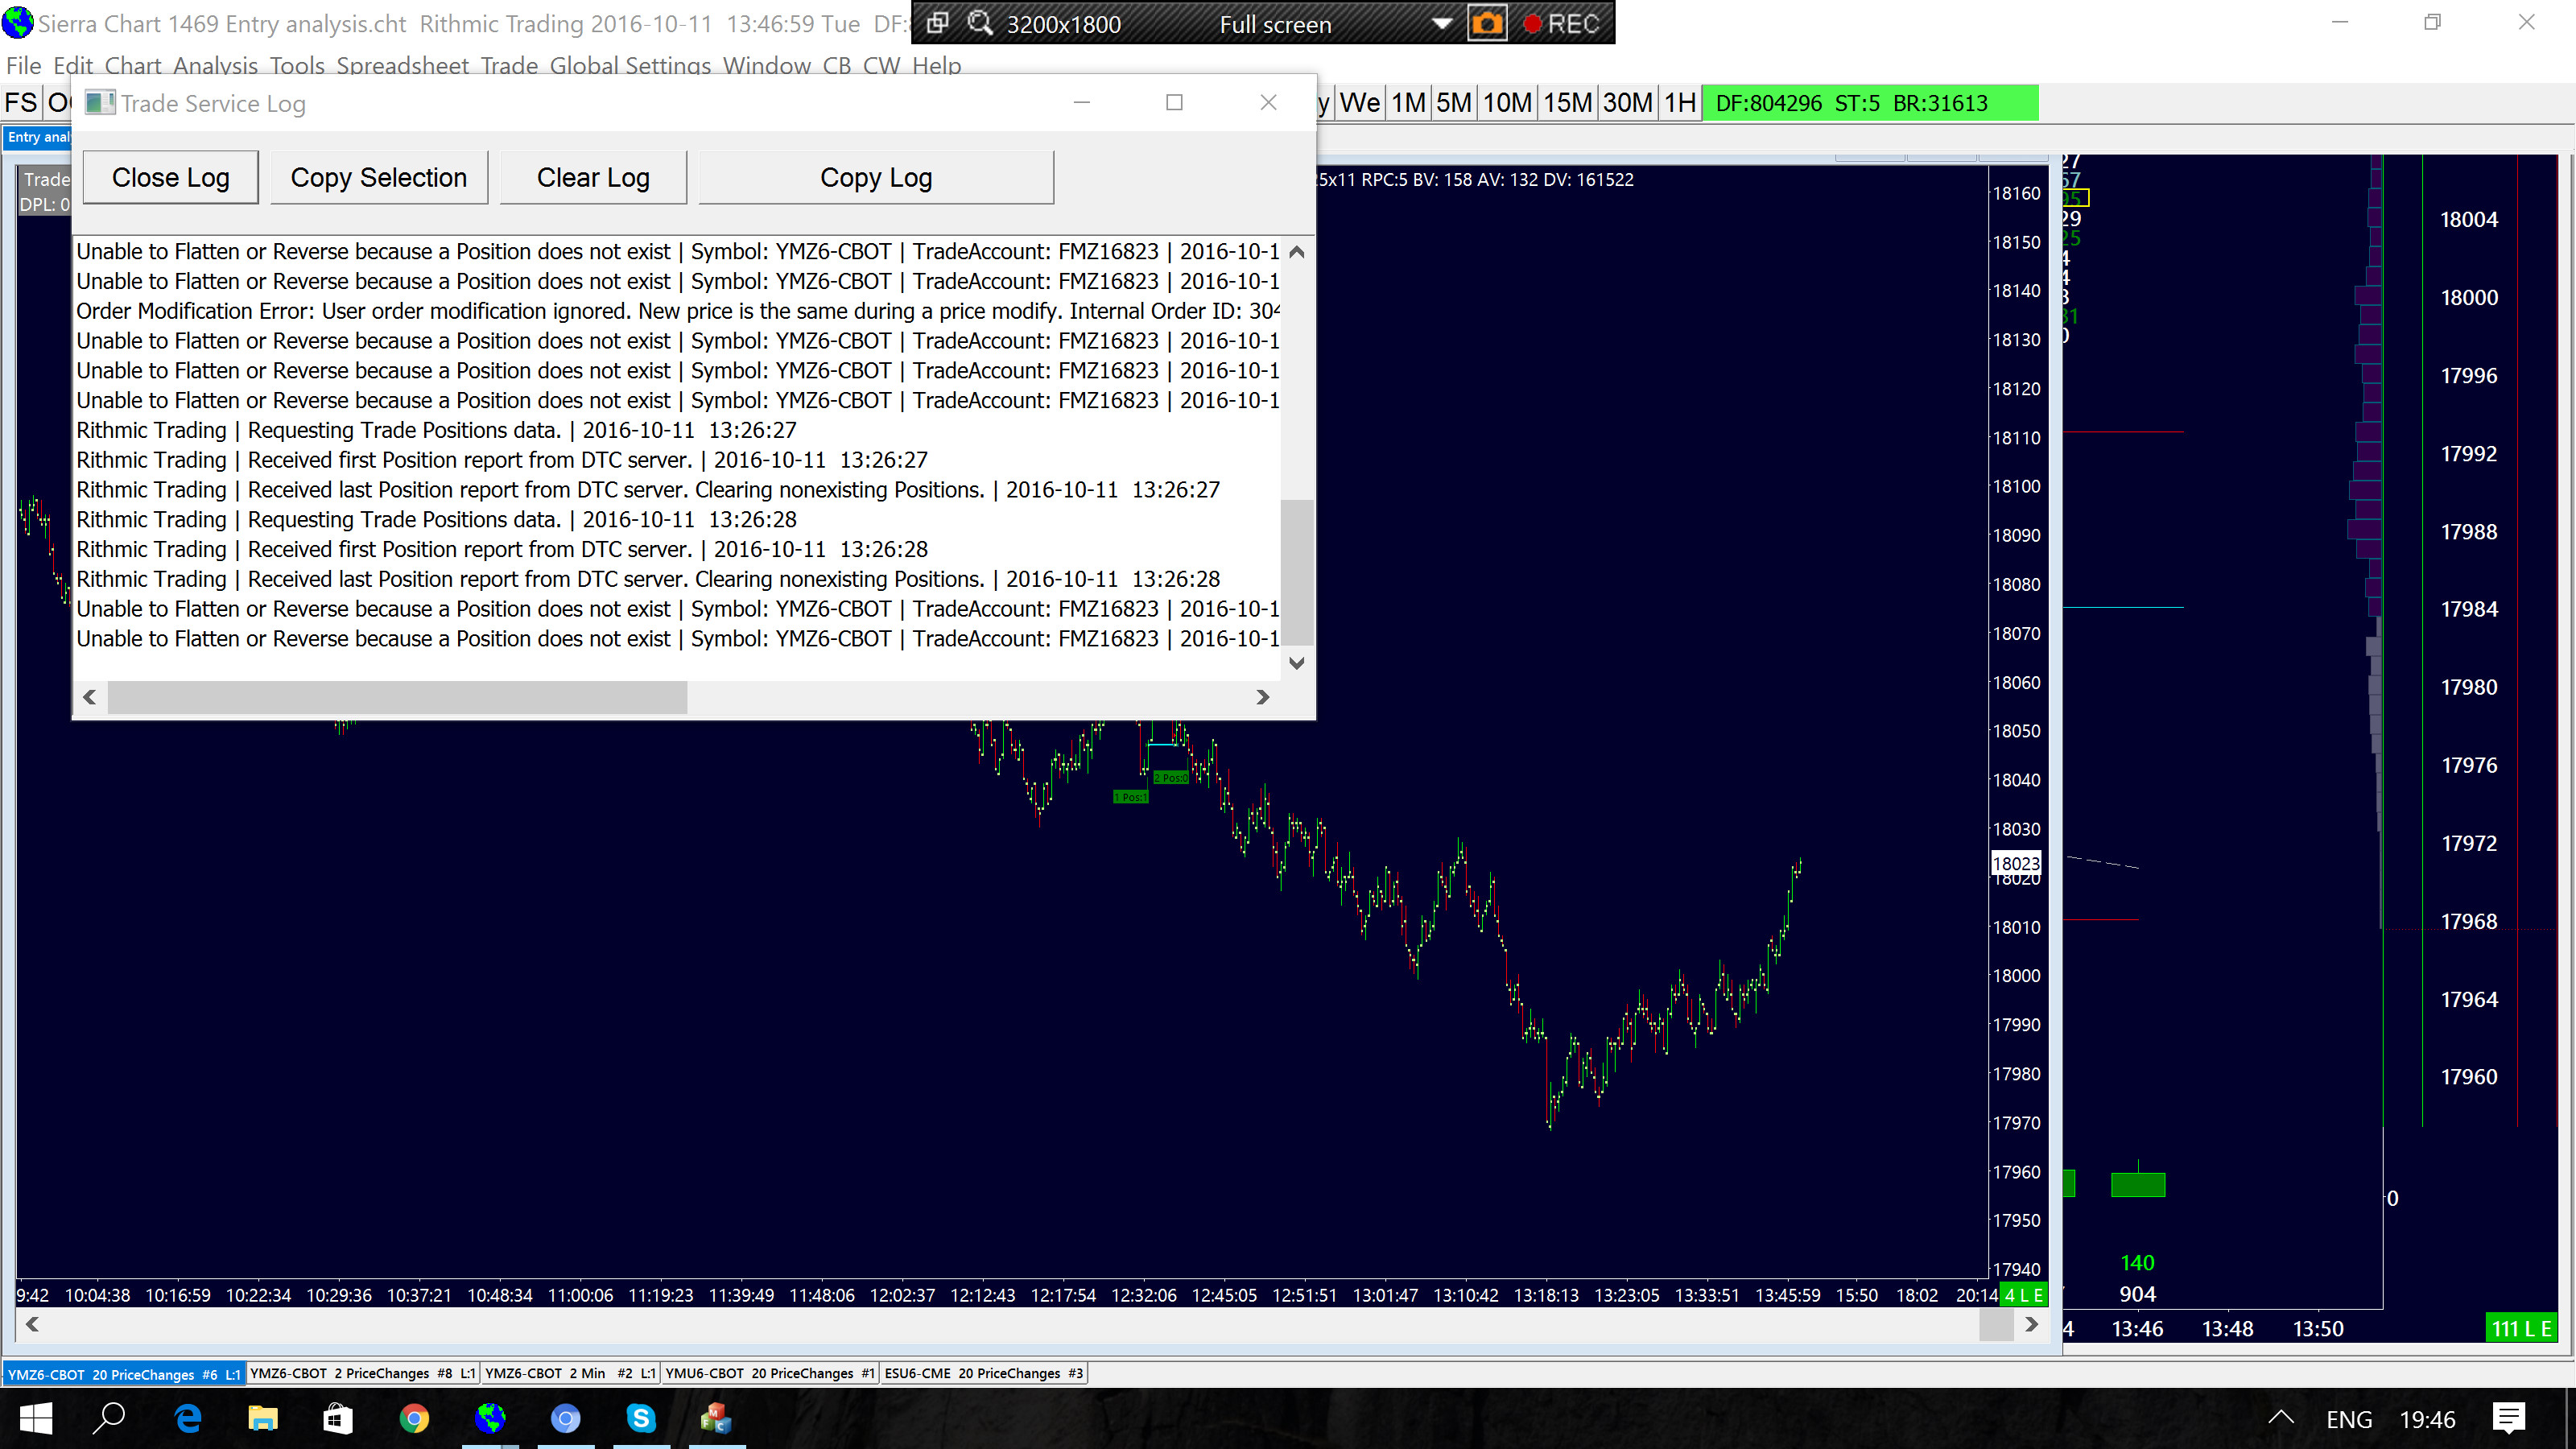
Task: Click the camera screenshot icon
Action: click(x=1486, y=24)
